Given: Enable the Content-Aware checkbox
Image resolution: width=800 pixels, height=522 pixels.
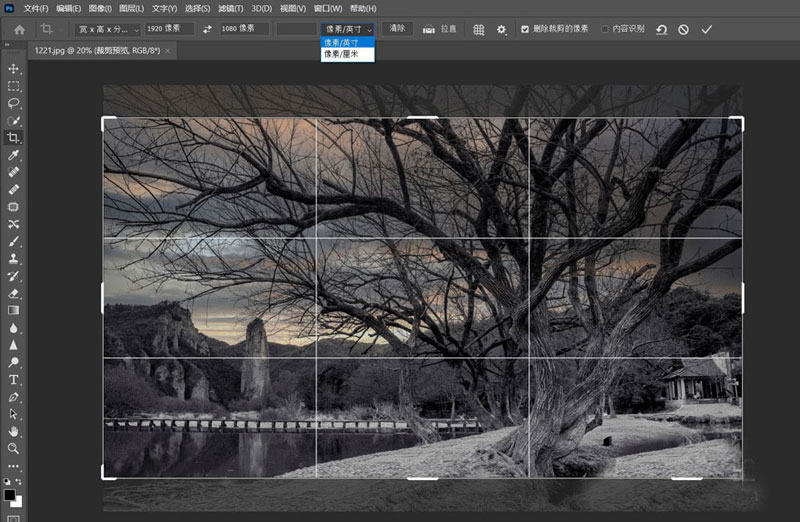Looking at the screenshot, I should point(605,30).
